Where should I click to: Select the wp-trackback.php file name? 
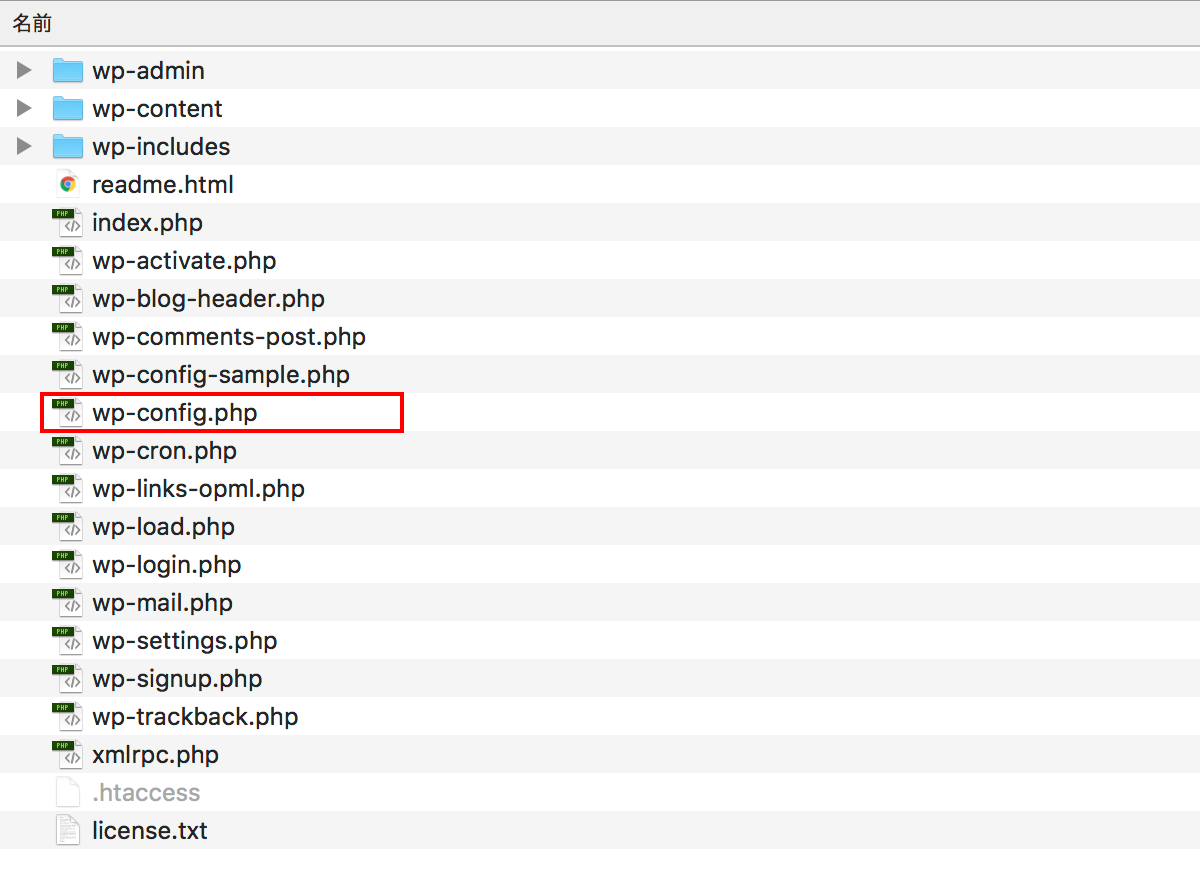195,717
